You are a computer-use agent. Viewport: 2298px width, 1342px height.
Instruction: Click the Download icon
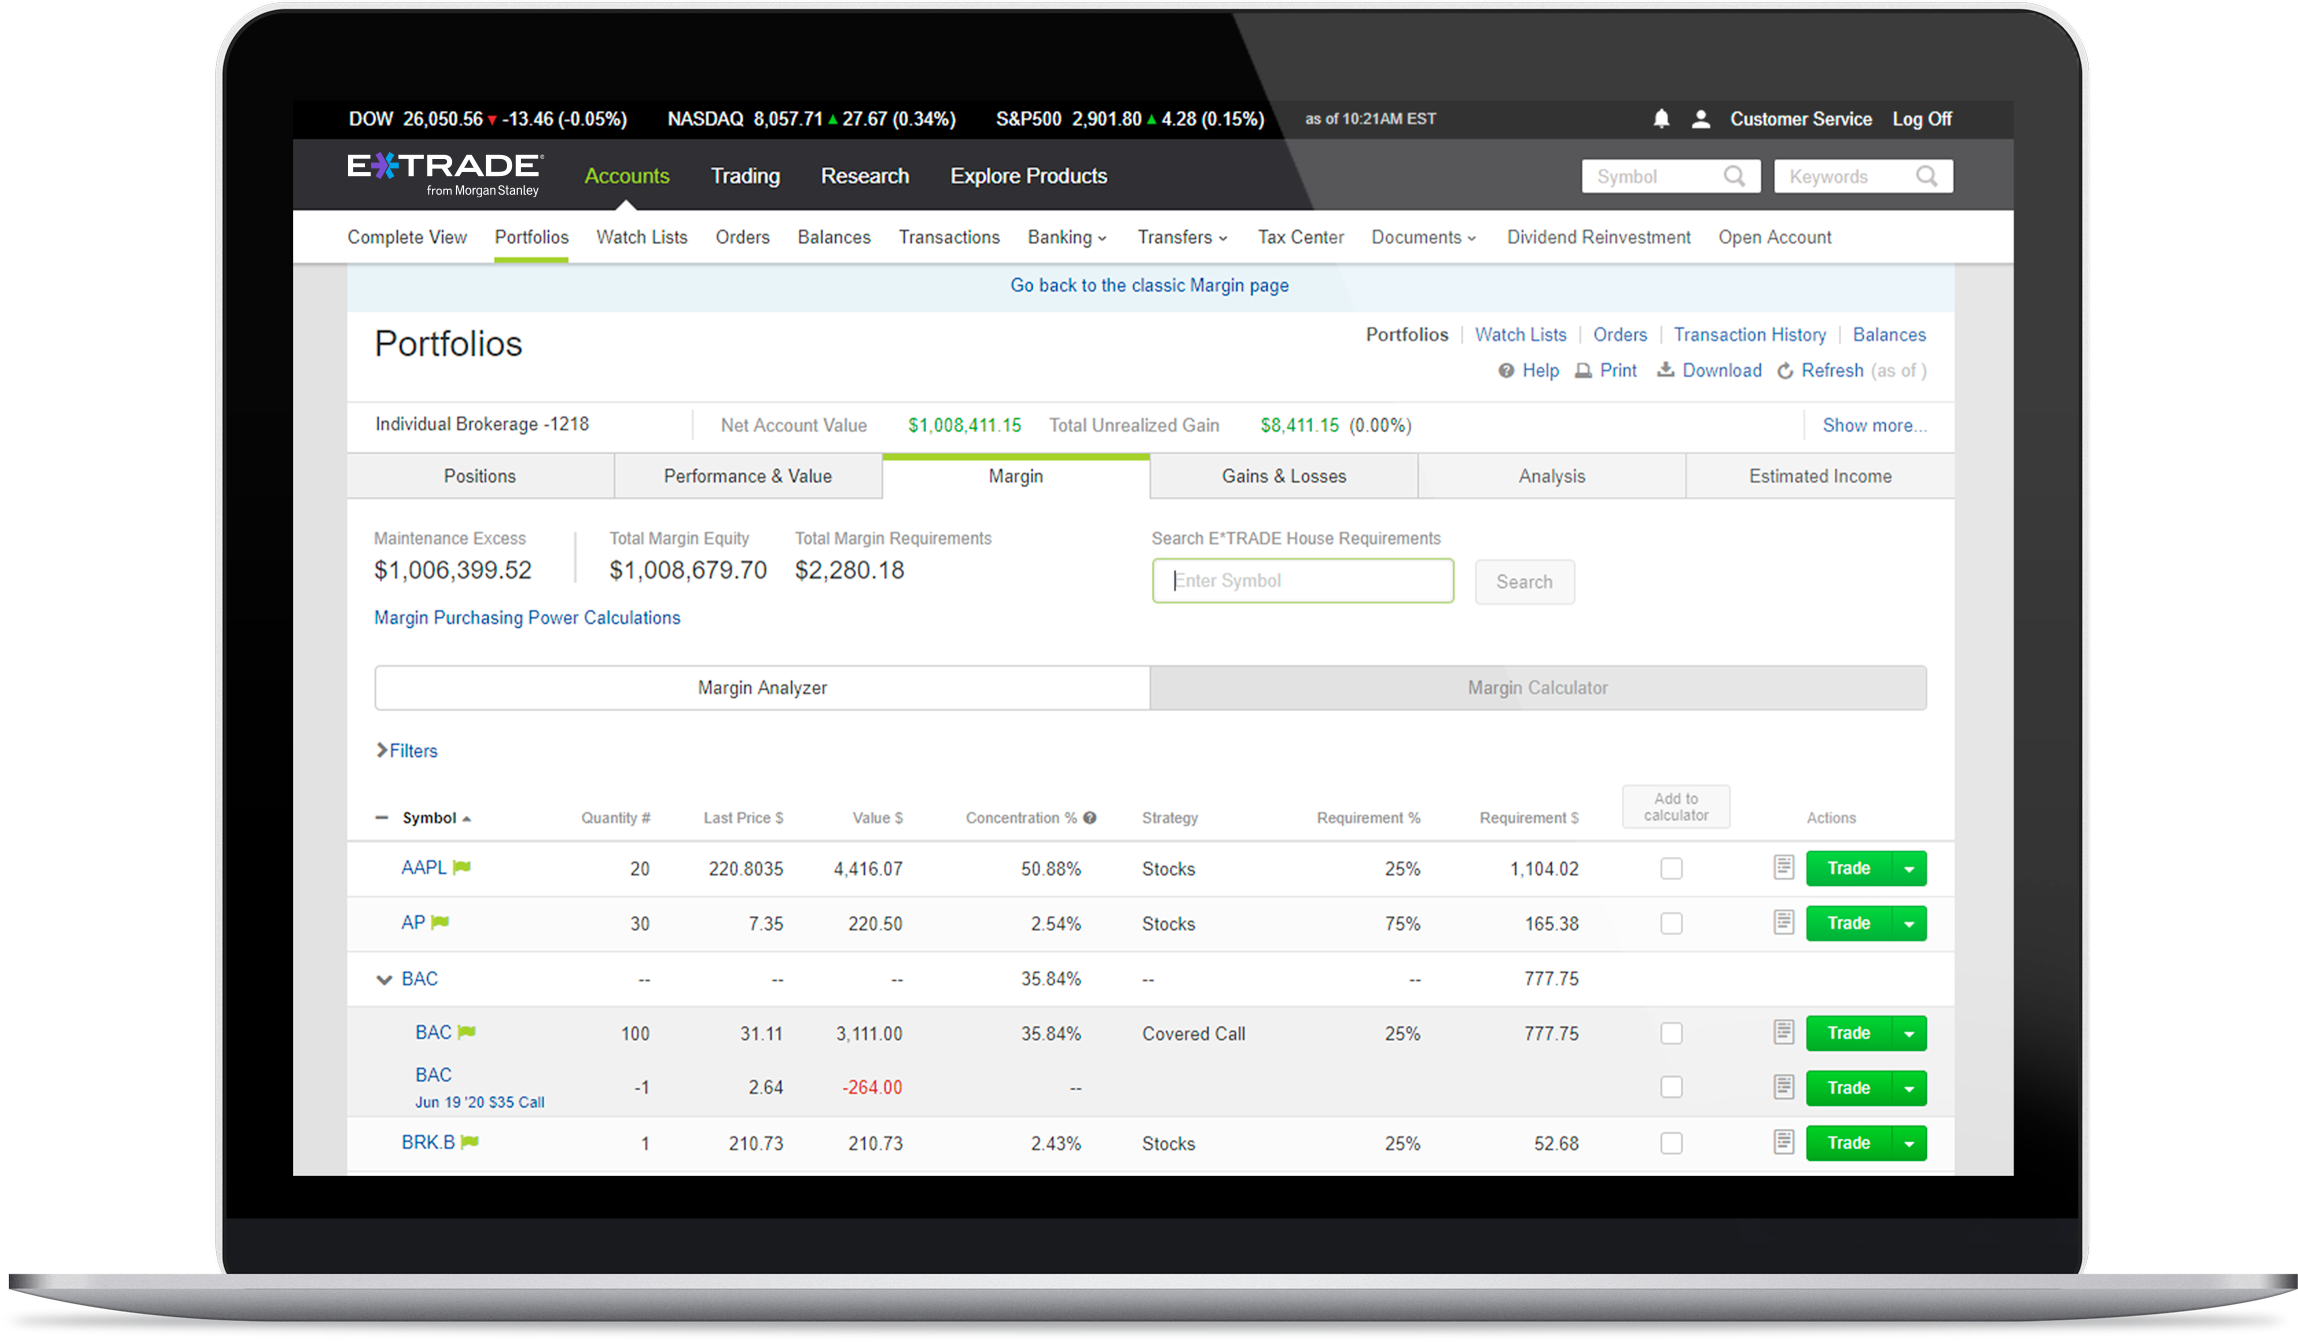pos(1666,370)
